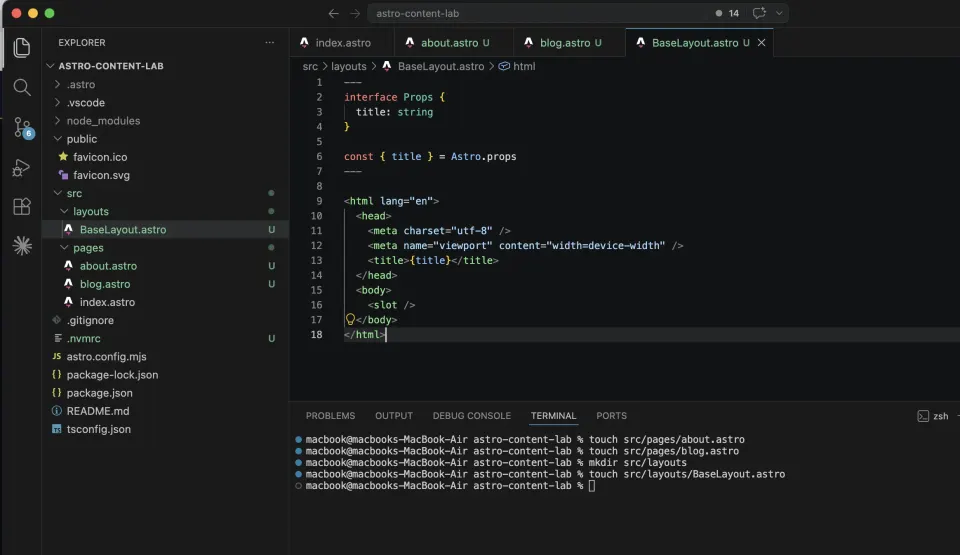
Task: Open the chat icon in title bar
Action: click(759, 13)
